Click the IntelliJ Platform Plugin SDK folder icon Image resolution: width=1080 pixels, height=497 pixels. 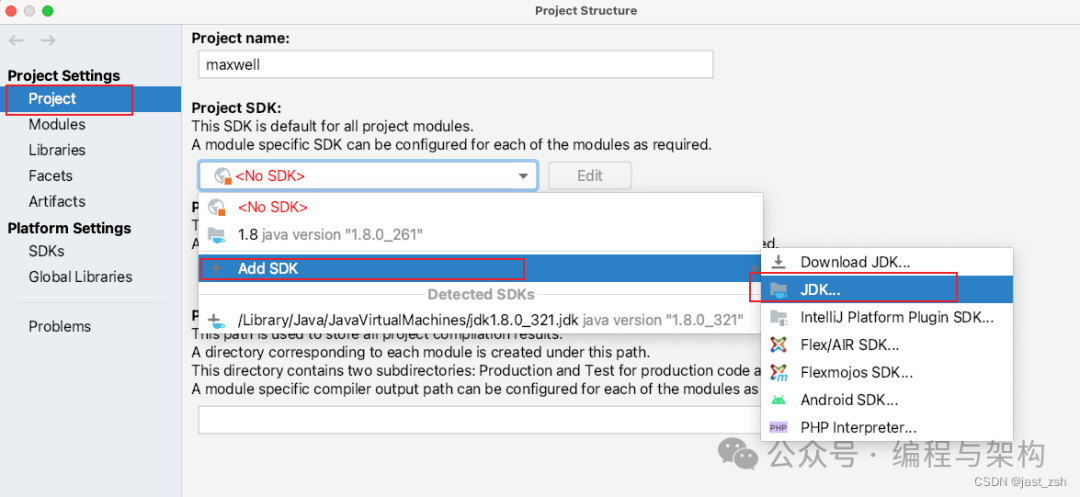click(778, 317)
